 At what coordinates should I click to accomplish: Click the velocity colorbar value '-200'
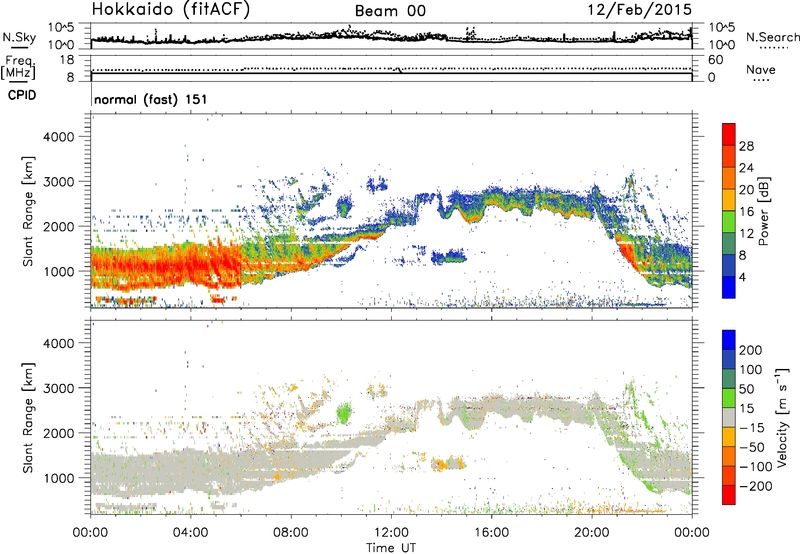click(755, 486)
